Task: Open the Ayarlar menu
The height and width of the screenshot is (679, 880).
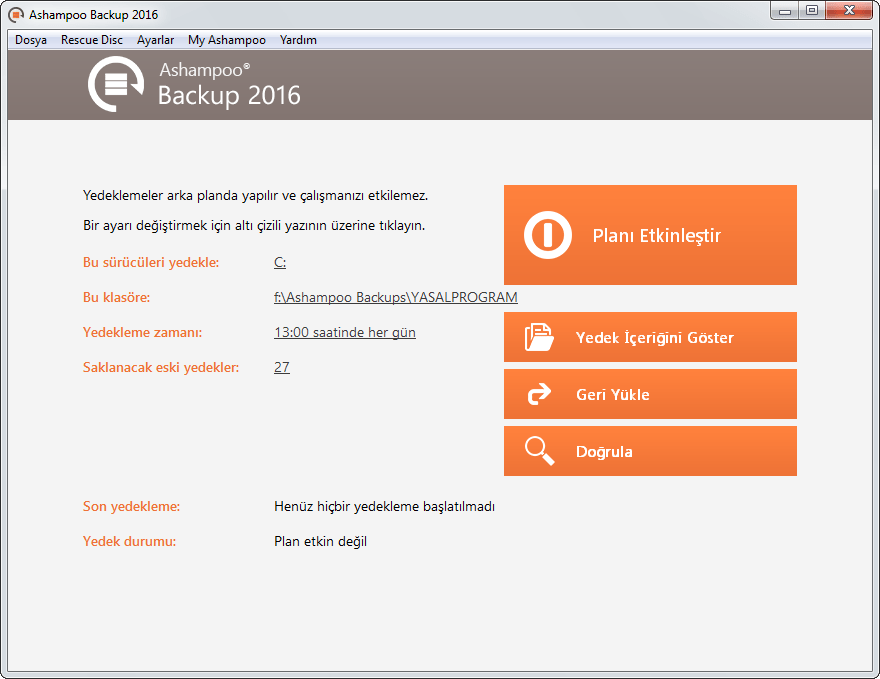Action: click(155, 40)
